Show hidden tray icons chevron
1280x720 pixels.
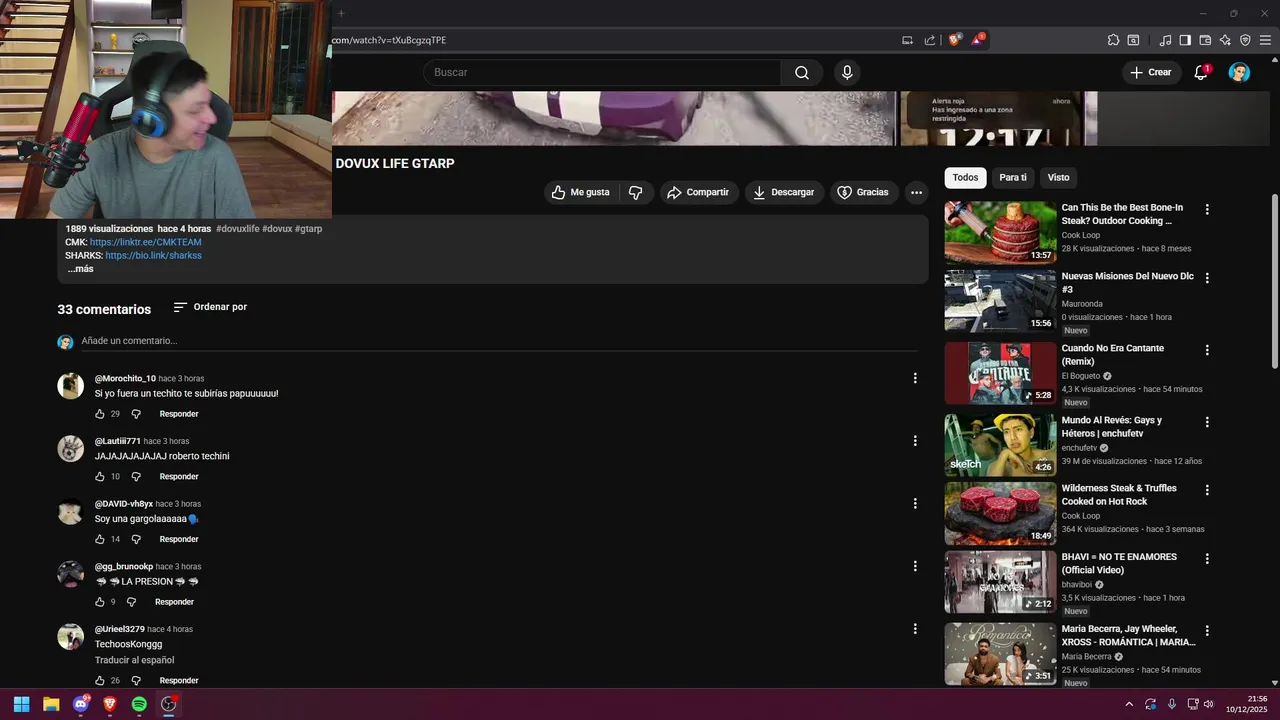(1129, 704)
